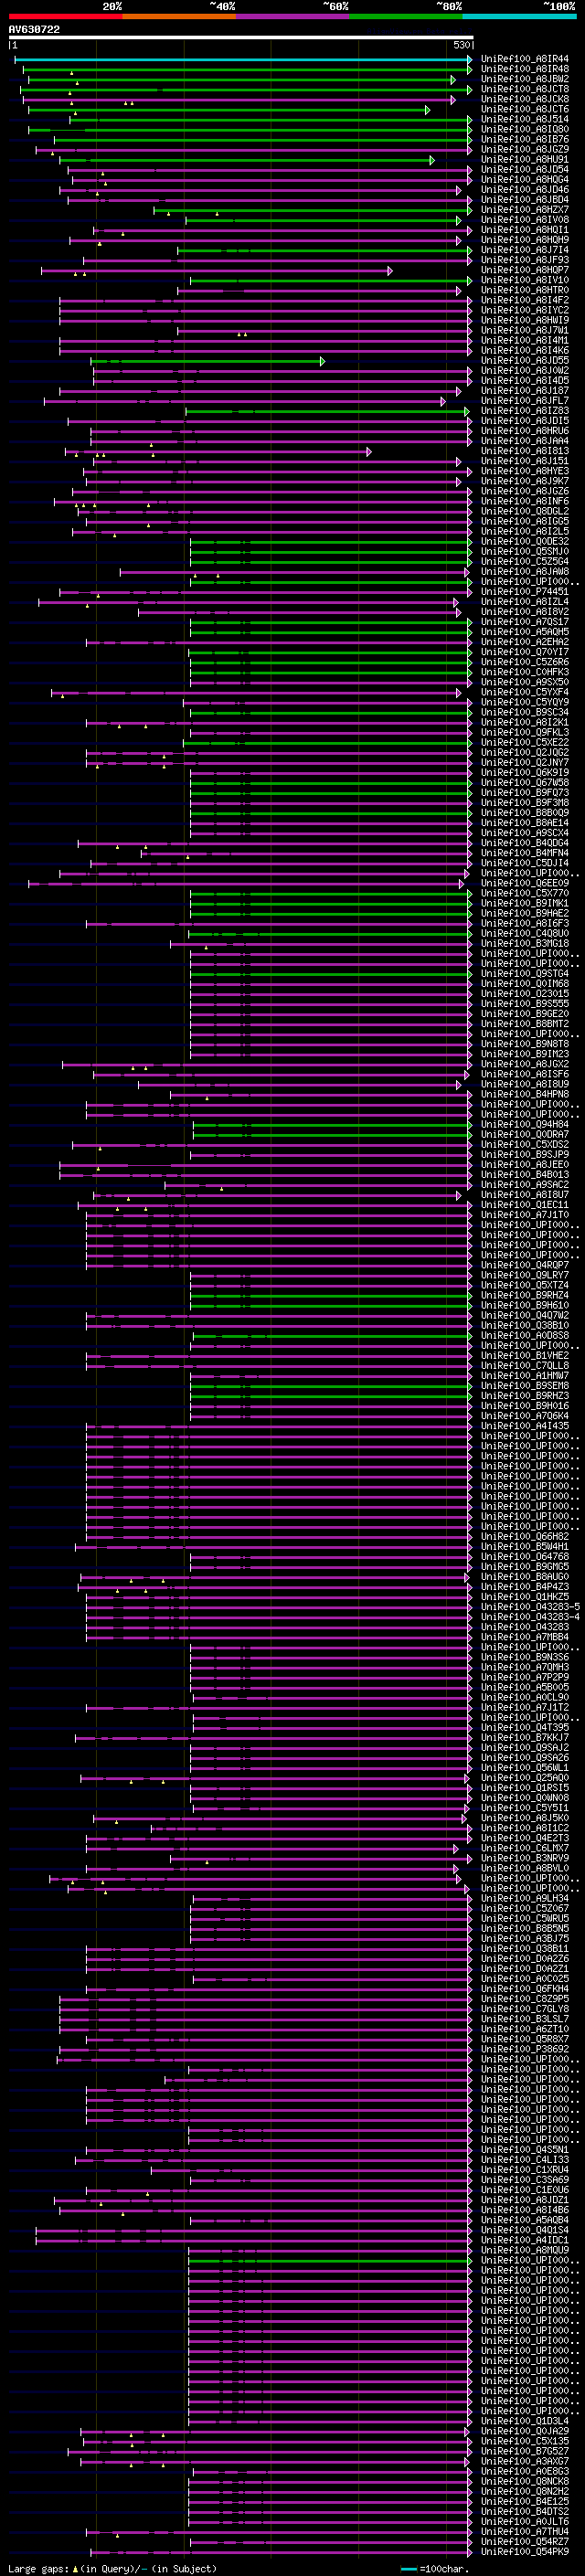Select UniRef100_Q9FKL3 in the hit list

(525, 733)
